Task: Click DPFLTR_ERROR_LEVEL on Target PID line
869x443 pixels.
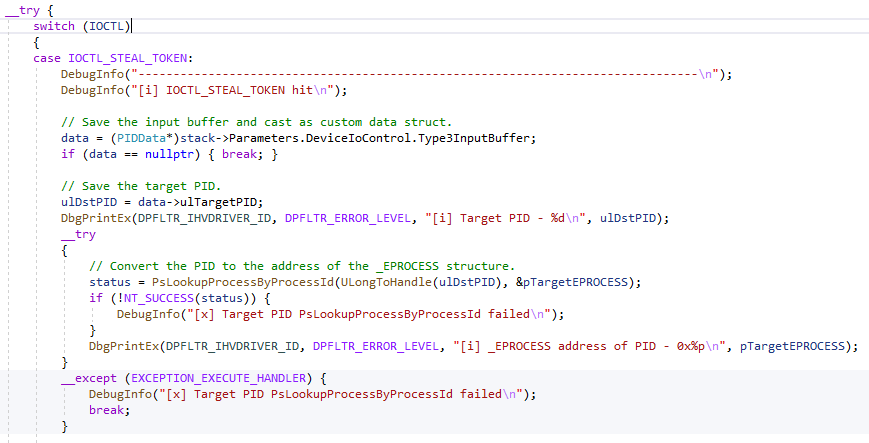Action: [347, 218]
